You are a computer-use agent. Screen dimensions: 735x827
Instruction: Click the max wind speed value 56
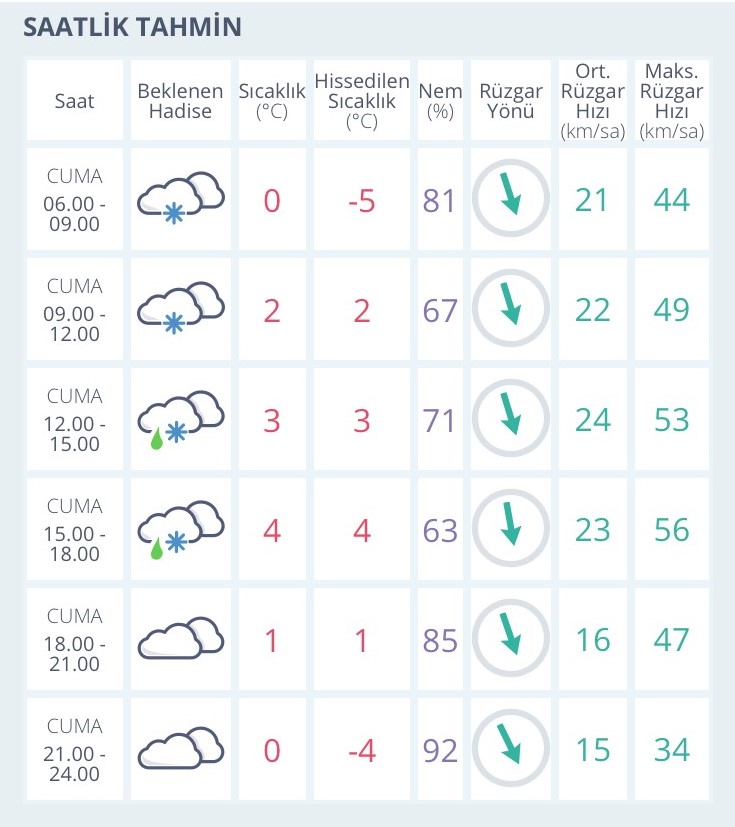[x=671, y=530]
